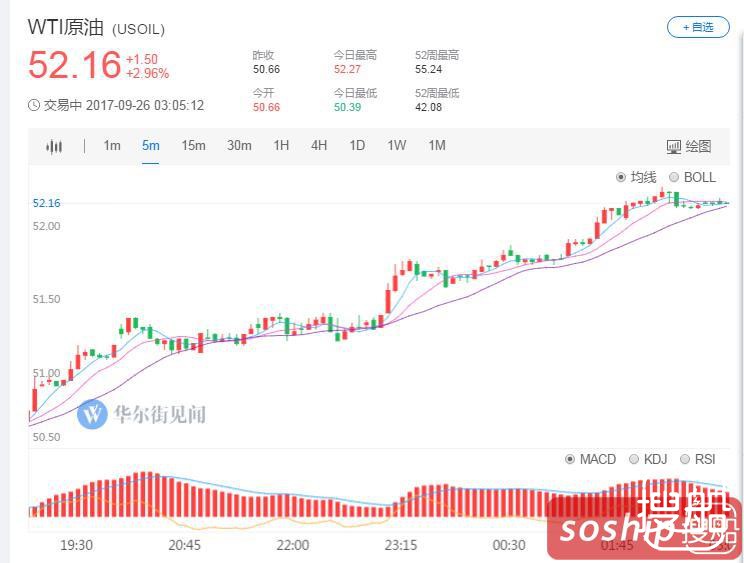The image size is (744, 563).
Task: Show the 1W weekly chart
Action: 397,146
